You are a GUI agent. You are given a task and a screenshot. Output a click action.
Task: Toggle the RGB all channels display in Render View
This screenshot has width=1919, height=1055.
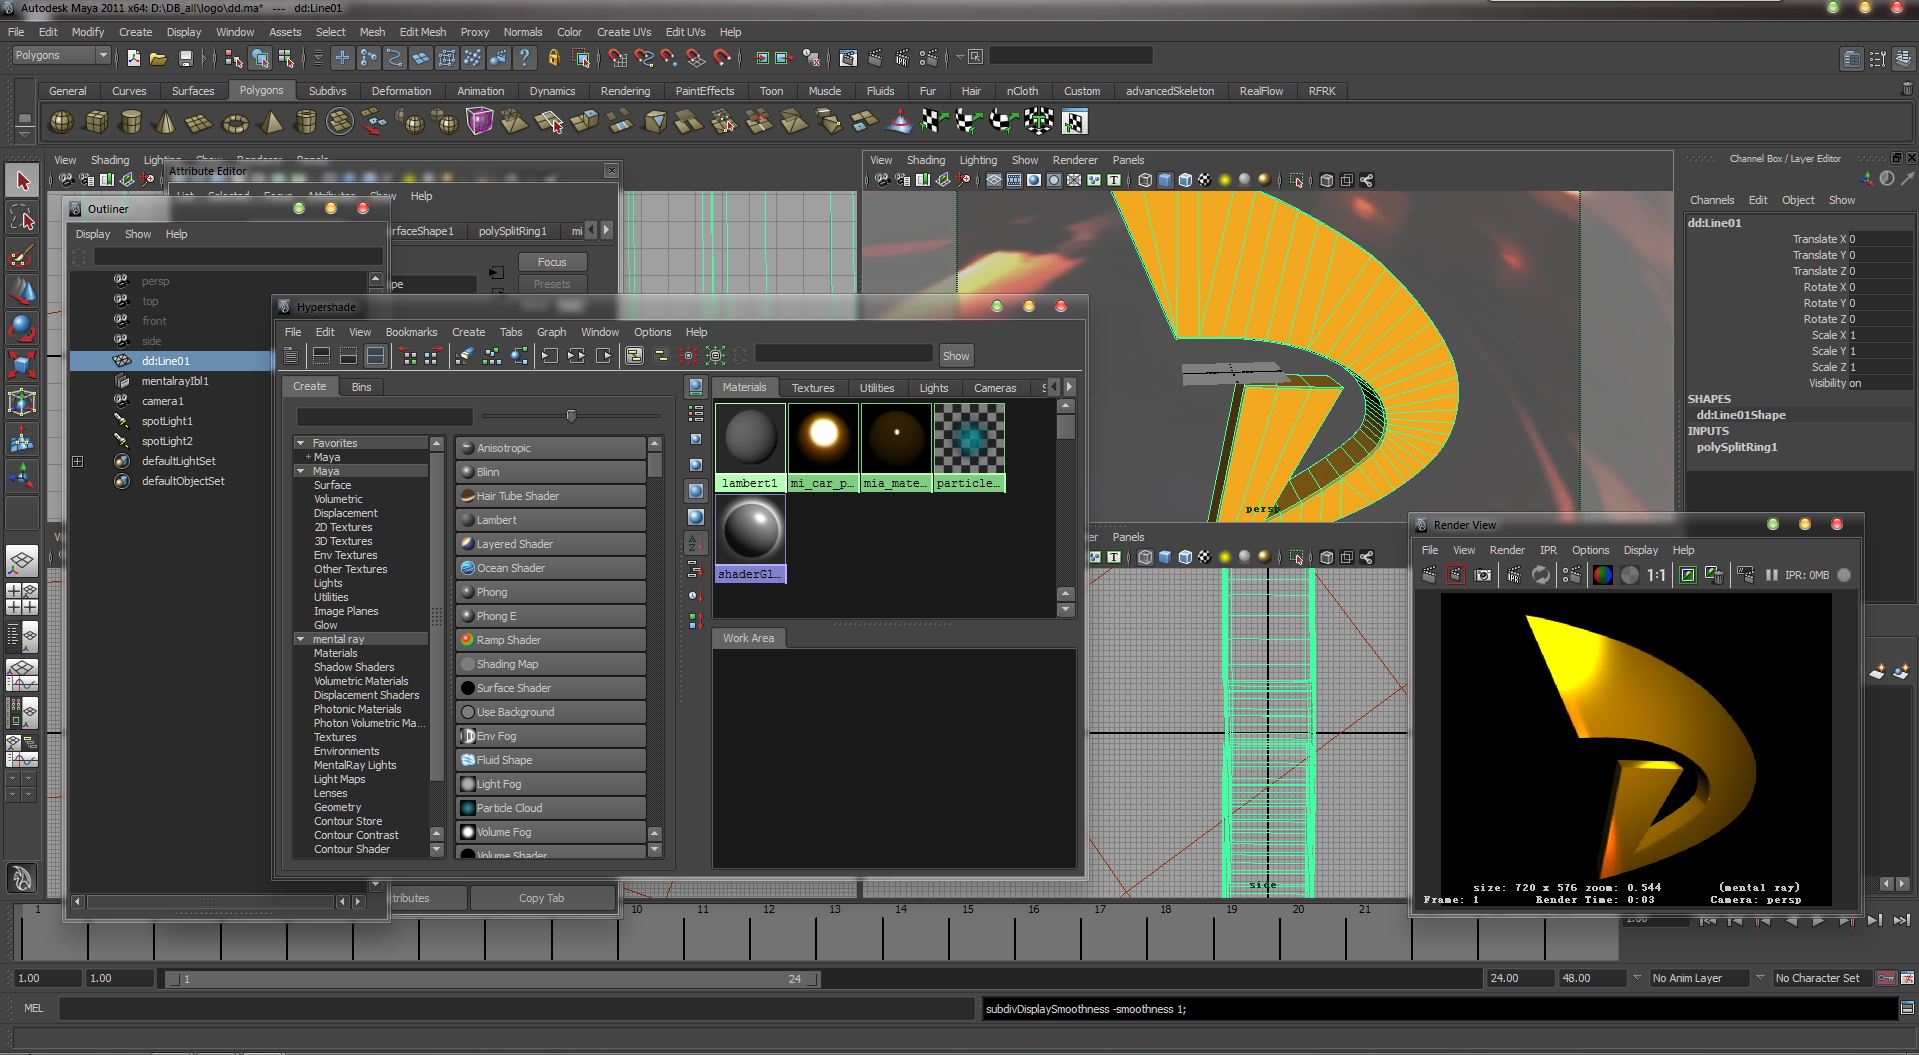(x=1602, y=575)
